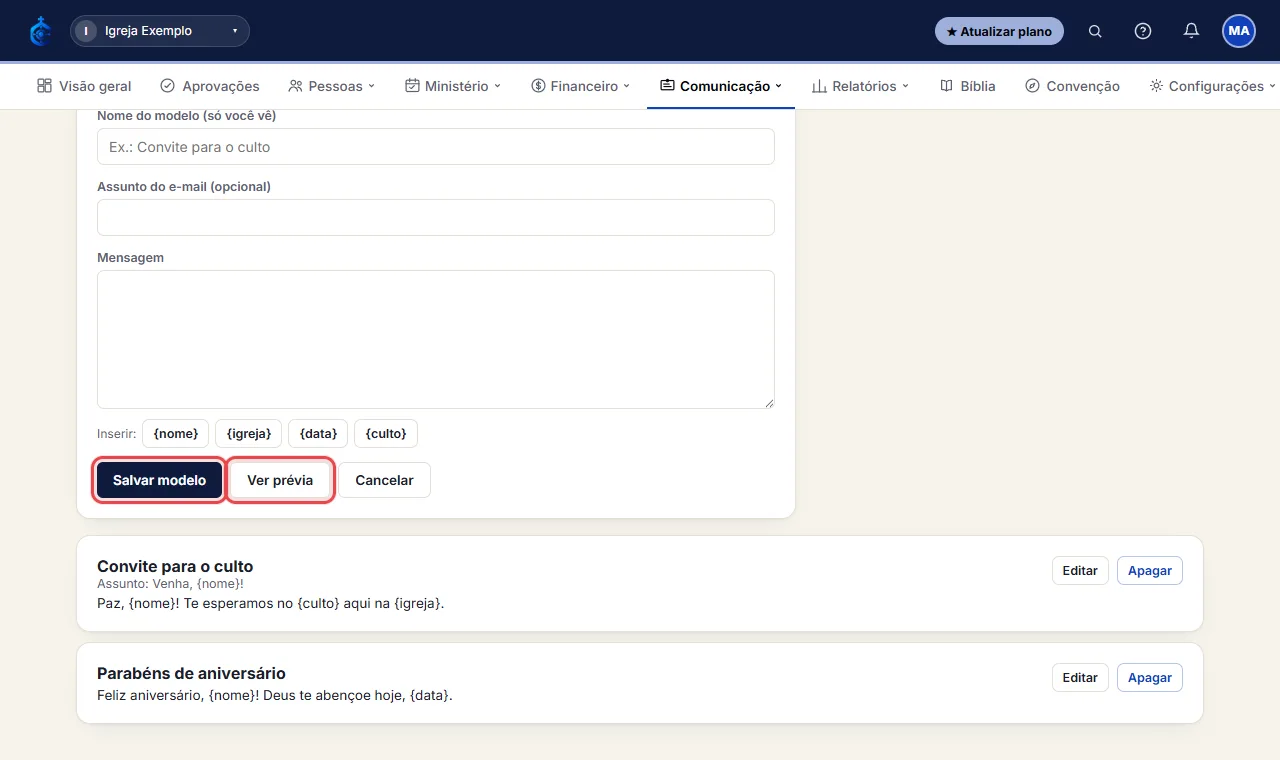Image resolution: width=1280 pixels, height=760 pixels.
Task: Click the Pessoas people icon
Action: (295, 86)
